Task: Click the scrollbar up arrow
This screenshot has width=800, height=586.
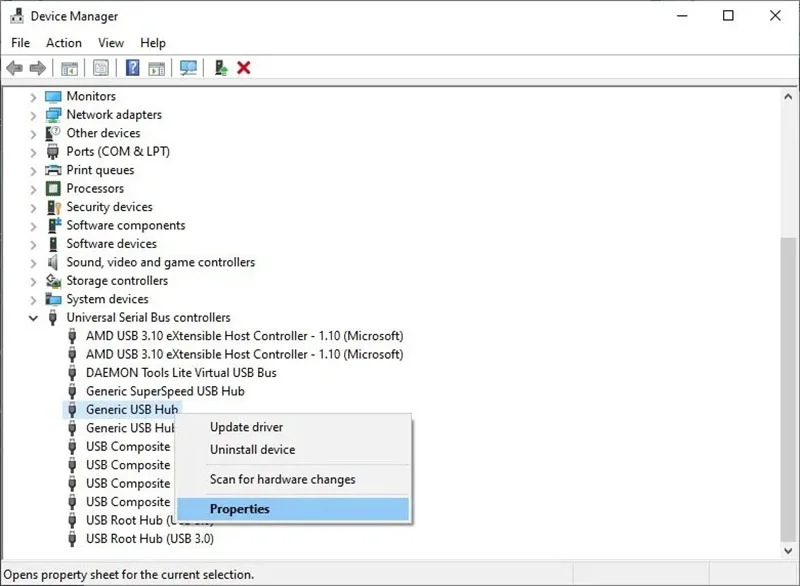Action: click(788, 96)
